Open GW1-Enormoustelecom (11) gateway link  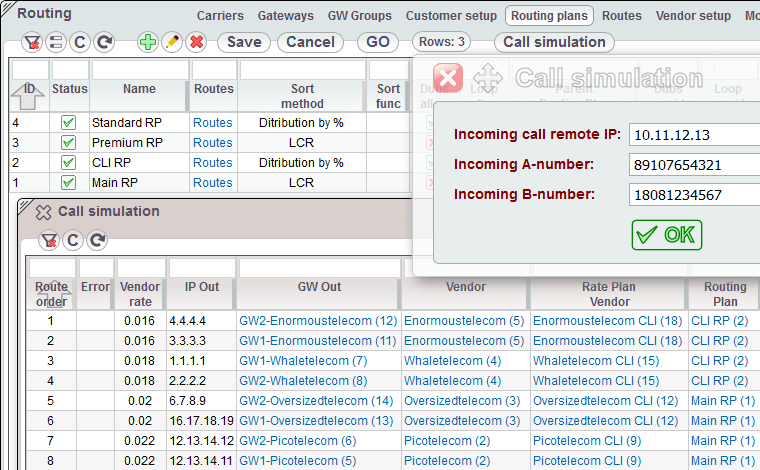(318, 341)
